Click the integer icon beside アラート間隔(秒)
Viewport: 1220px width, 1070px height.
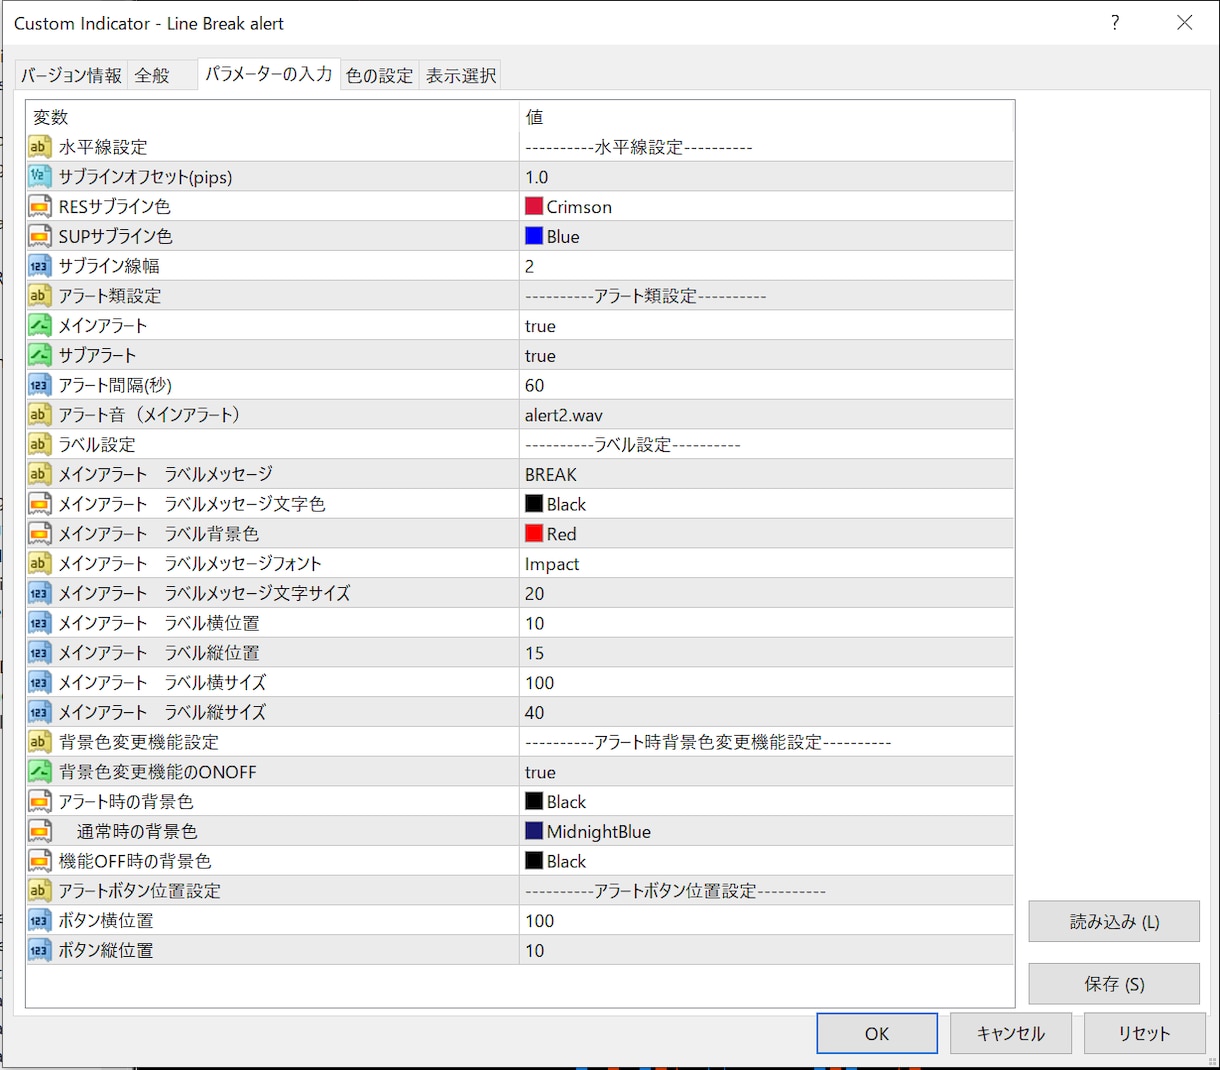click(x=39, y=385)
